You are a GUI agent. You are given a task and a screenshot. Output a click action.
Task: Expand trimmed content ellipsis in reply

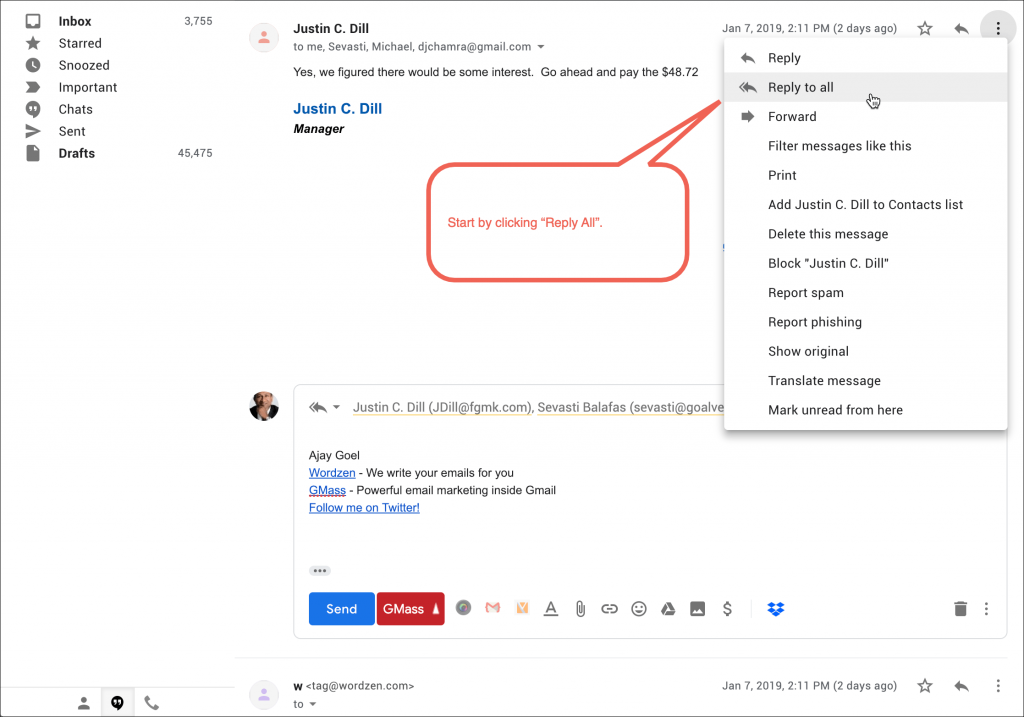(319, 570)
